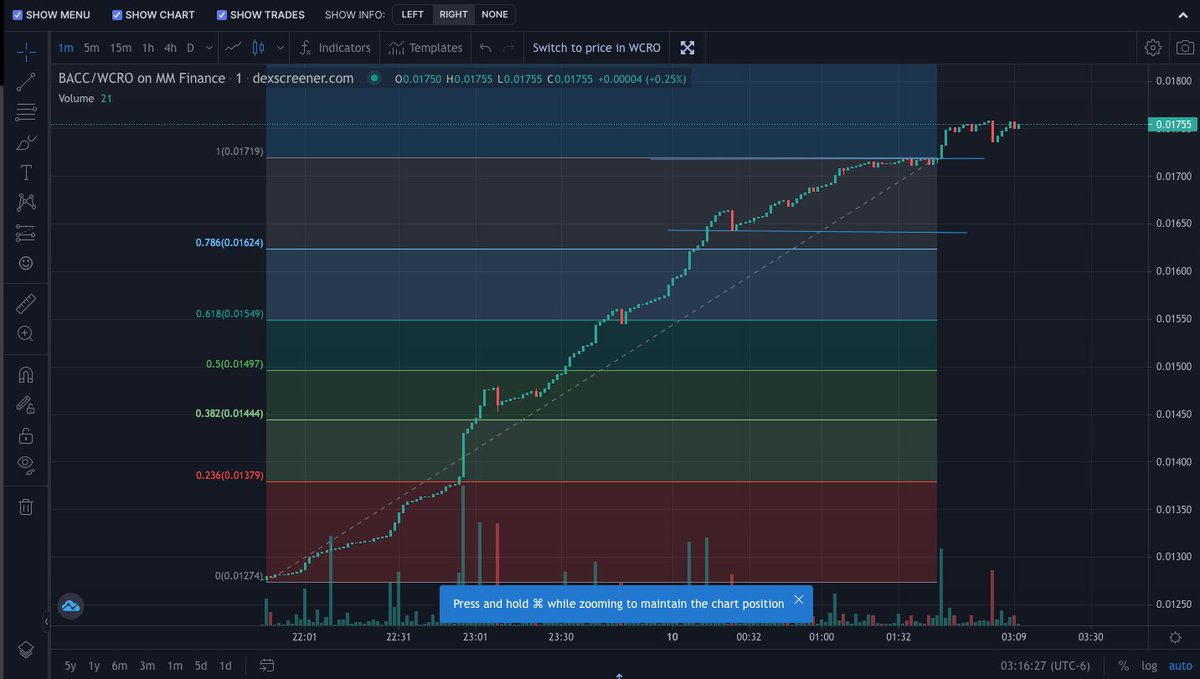Open the chart patterns tool
Viewport: 1200px width, 679px height.
point(26,203)
